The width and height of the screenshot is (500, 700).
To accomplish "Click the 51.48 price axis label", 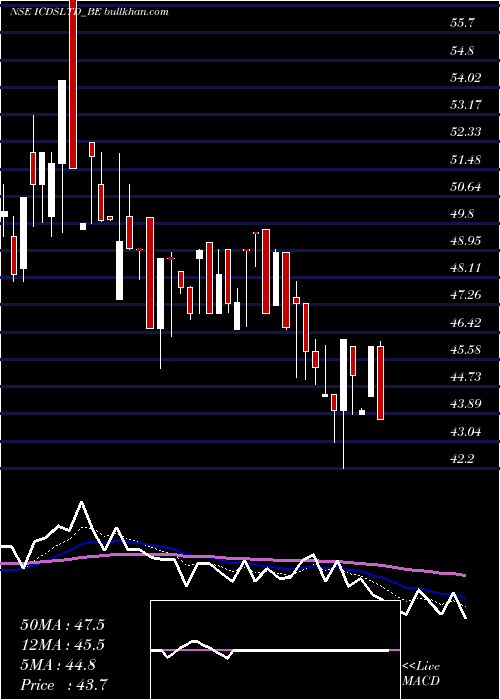I will pos(466,159).
